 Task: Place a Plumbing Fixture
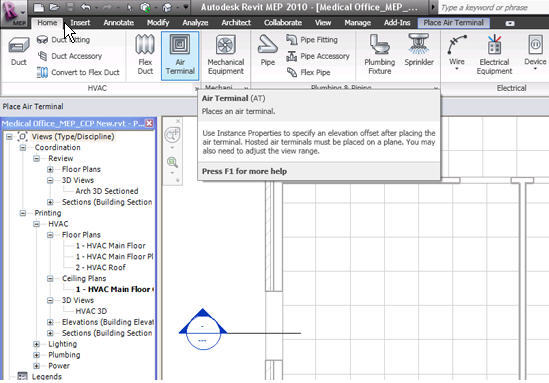[x=380, y=55]
